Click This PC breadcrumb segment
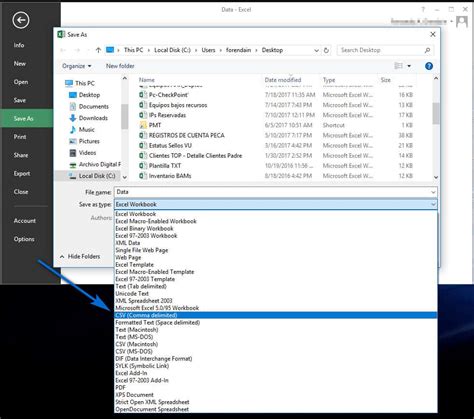The width and height of the screenshot is (474, 419). point(133,50)
